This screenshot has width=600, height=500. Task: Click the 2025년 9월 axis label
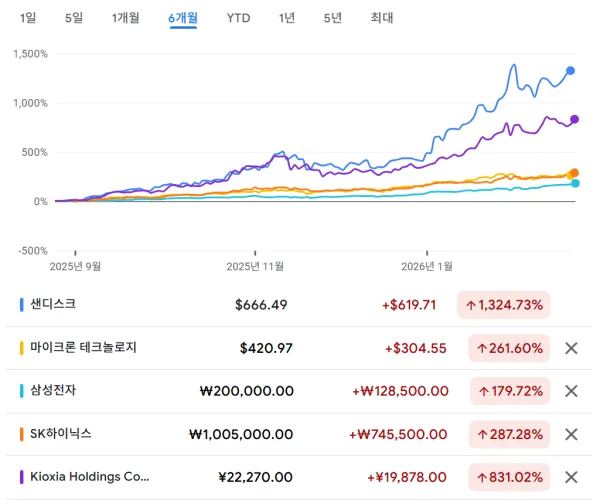[x=75, y=266]
